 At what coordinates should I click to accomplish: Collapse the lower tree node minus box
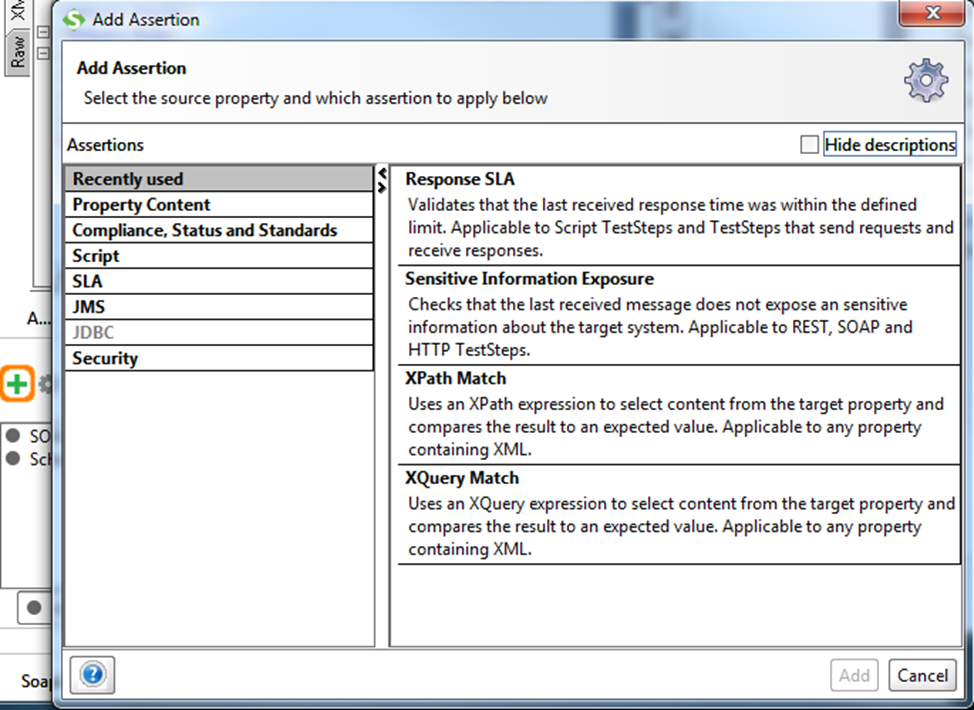[43, 52]
